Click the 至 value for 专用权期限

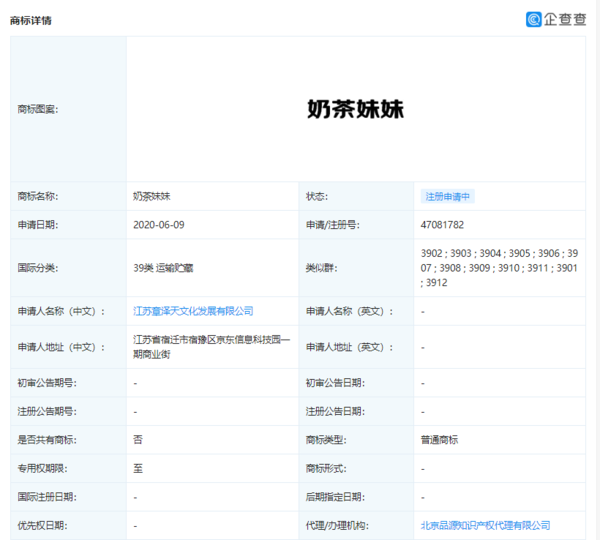click(137, 468)
